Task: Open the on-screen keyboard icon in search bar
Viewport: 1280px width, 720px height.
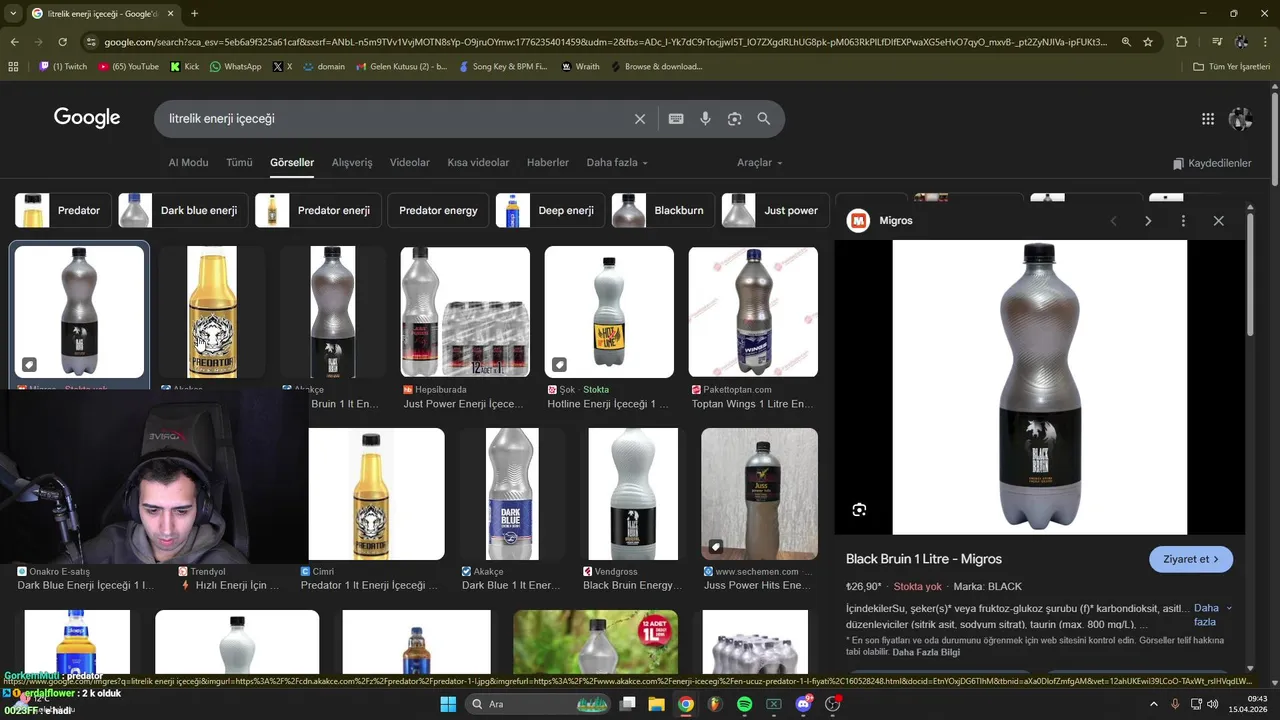Action: coord(676,119)
